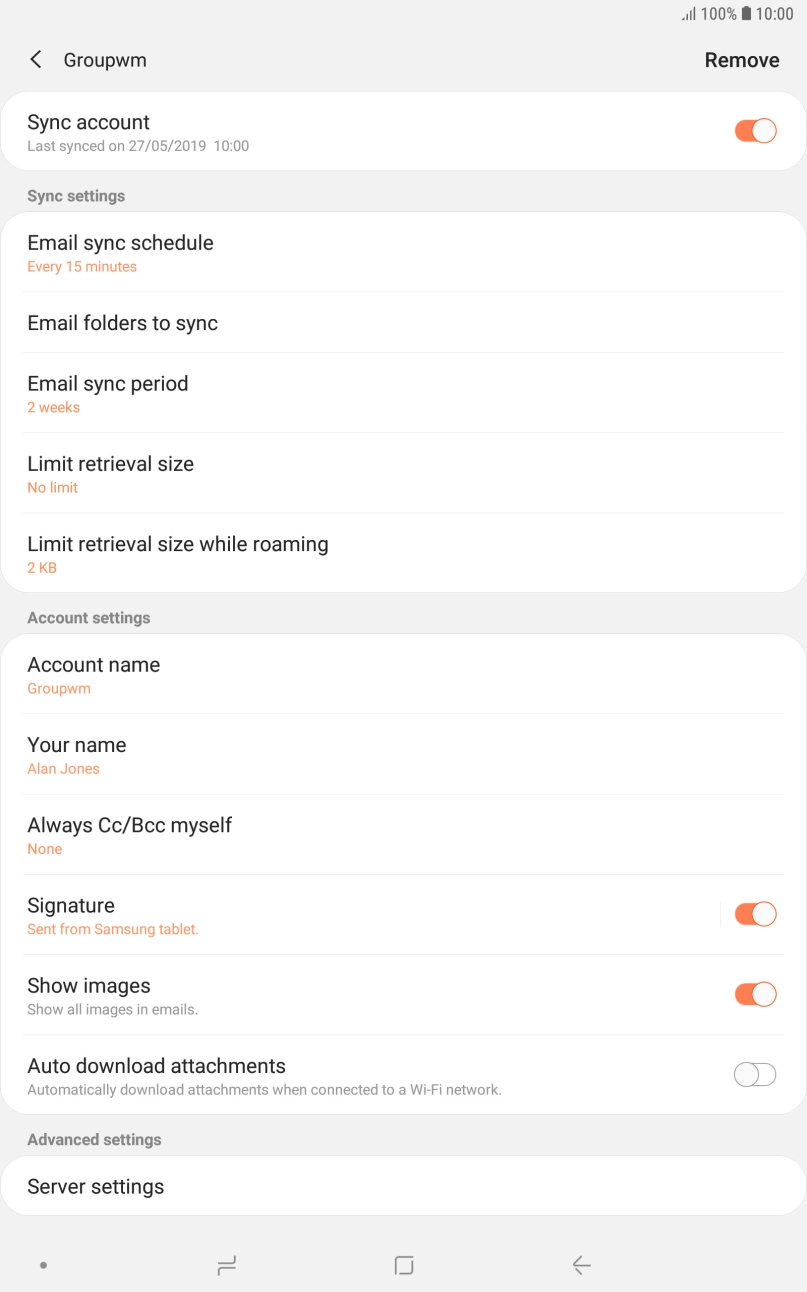Enable Auto download attachments
The height and width of the screenshot is (1292, 807).
tap(755, 1074)
